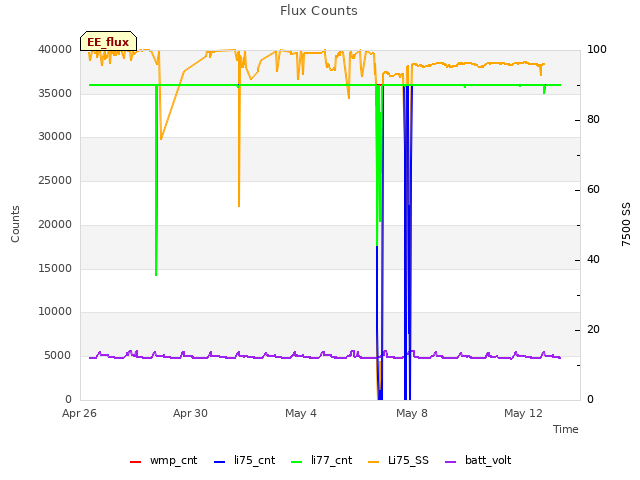This screenshot has width=640, height=480.
Task: Click the orange Li75_SS legend swatch
Action: click(x=373, y=462)
